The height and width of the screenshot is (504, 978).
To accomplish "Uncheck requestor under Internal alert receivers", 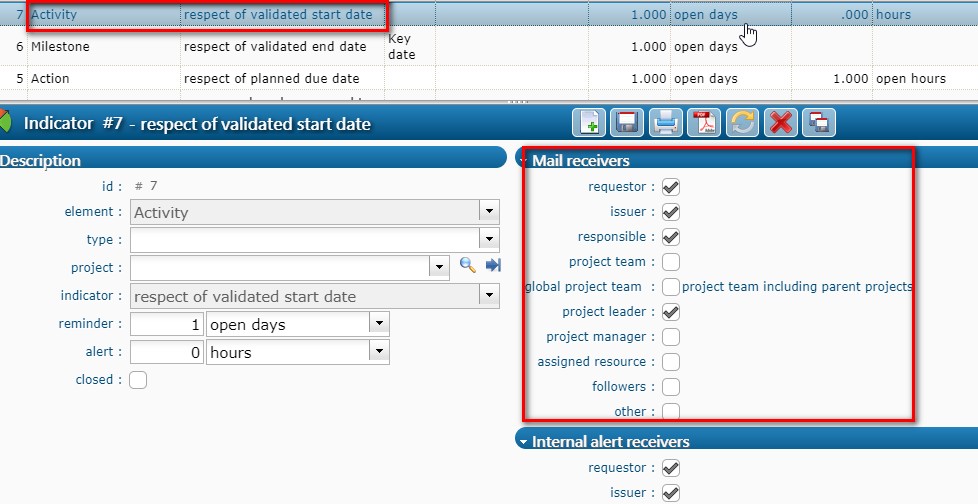I will point(671,467).
